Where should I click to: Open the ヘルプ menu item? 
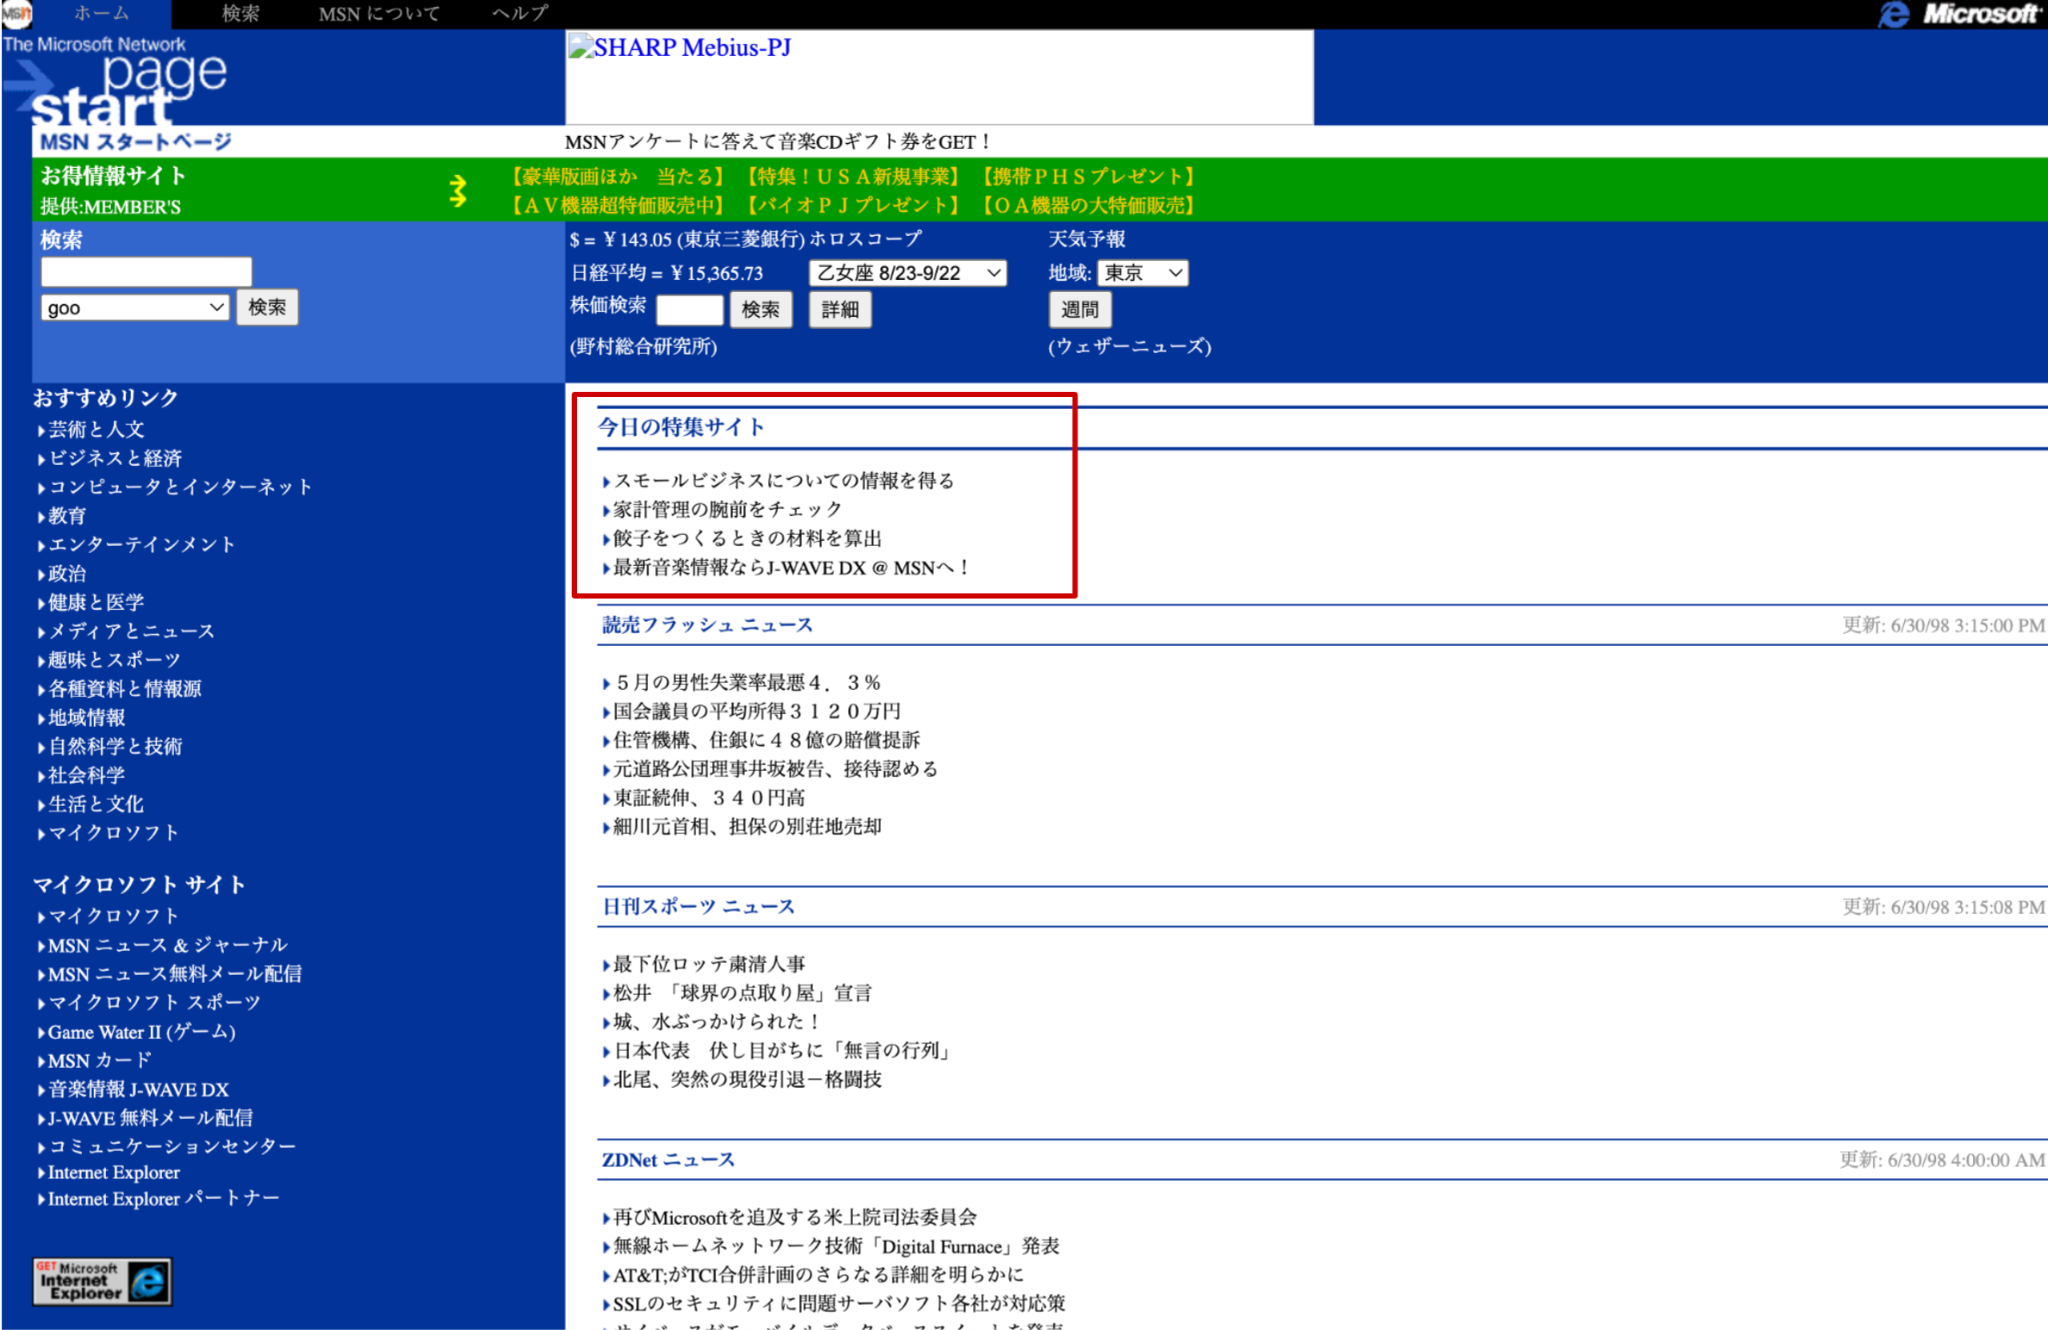pyautogui.click(x=520, y=14)
